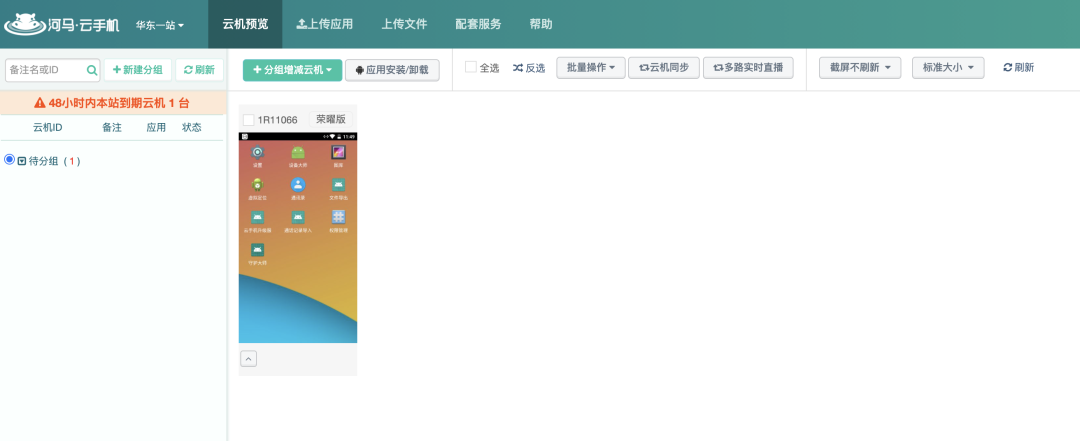The width and height of the screenshot is (1080, 441).
Task: Open the 截屏不刷新 dropdown
Action: pos(860,68)
